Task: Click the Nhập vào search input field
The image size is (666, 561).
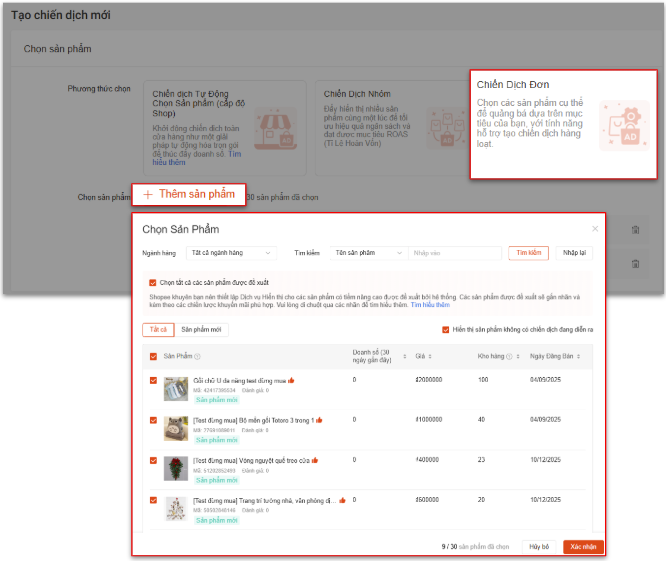Action: [454, 253]
